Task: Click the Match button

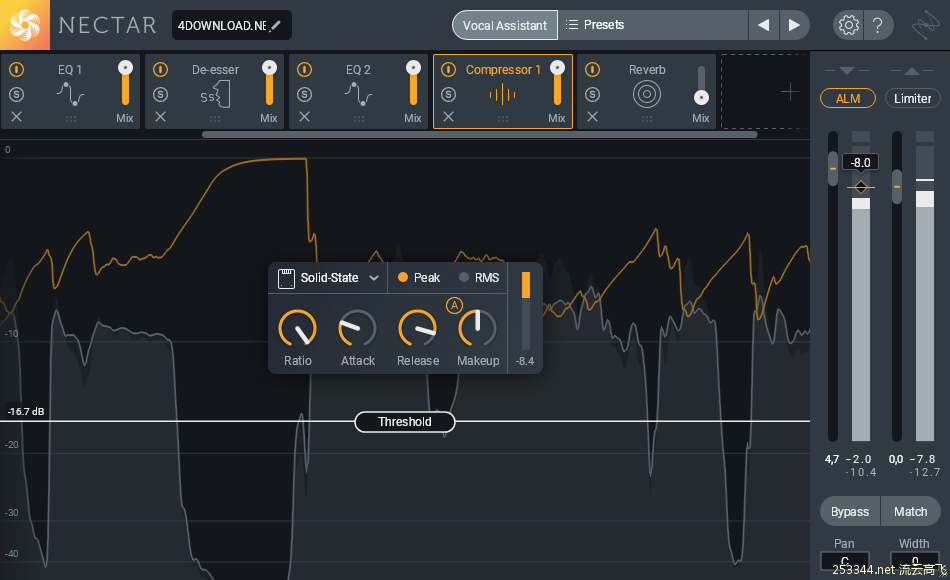Action: tap(911, 512)
